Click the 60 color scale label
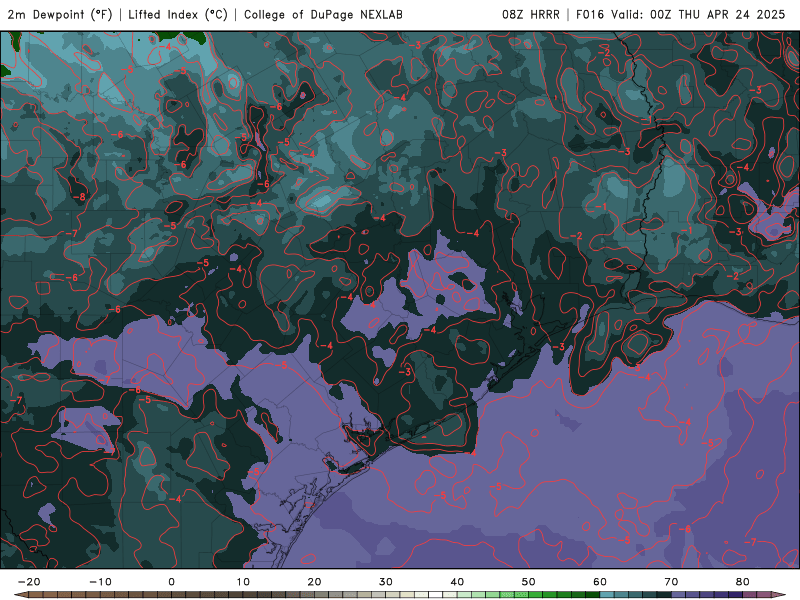 600,582
